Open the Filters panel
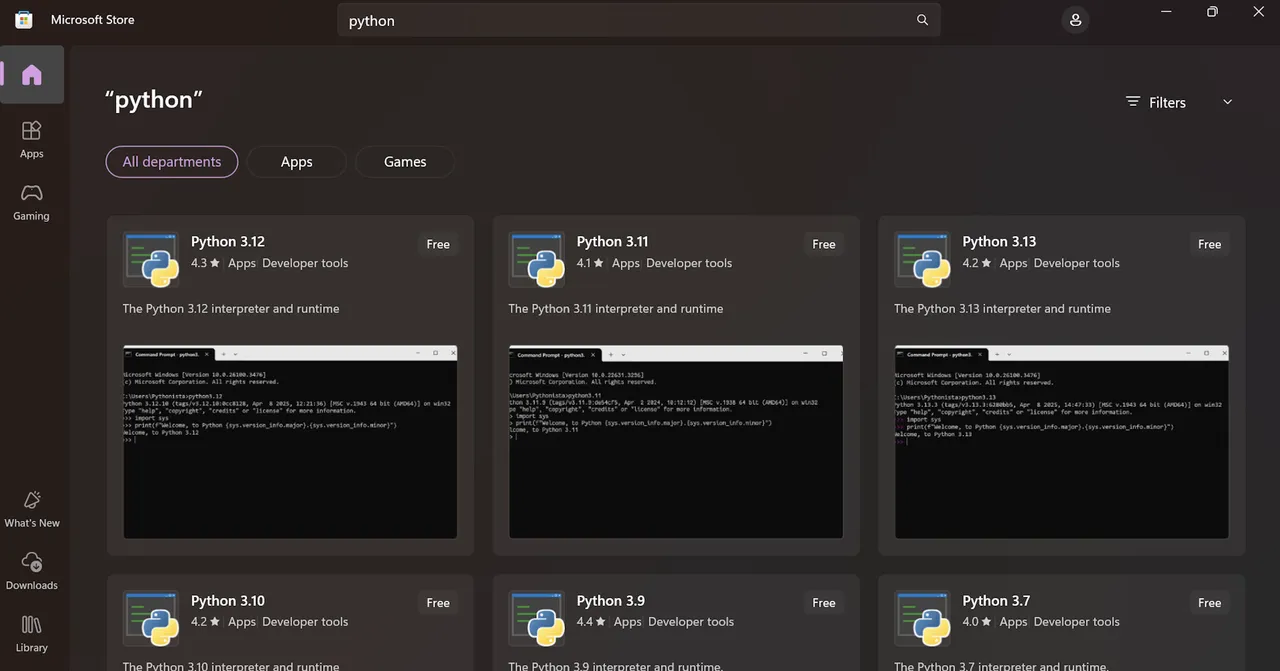 [x=1155, y=102]
